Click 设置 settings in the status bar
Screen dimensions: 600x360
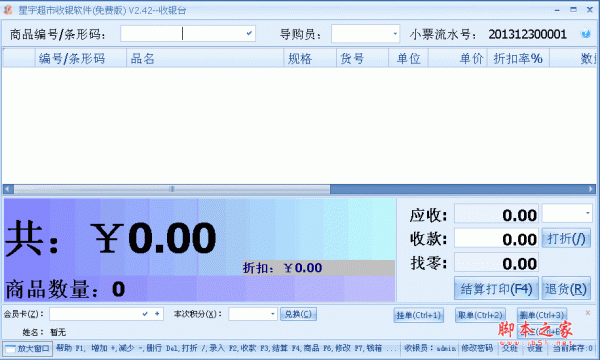(534, 348)
